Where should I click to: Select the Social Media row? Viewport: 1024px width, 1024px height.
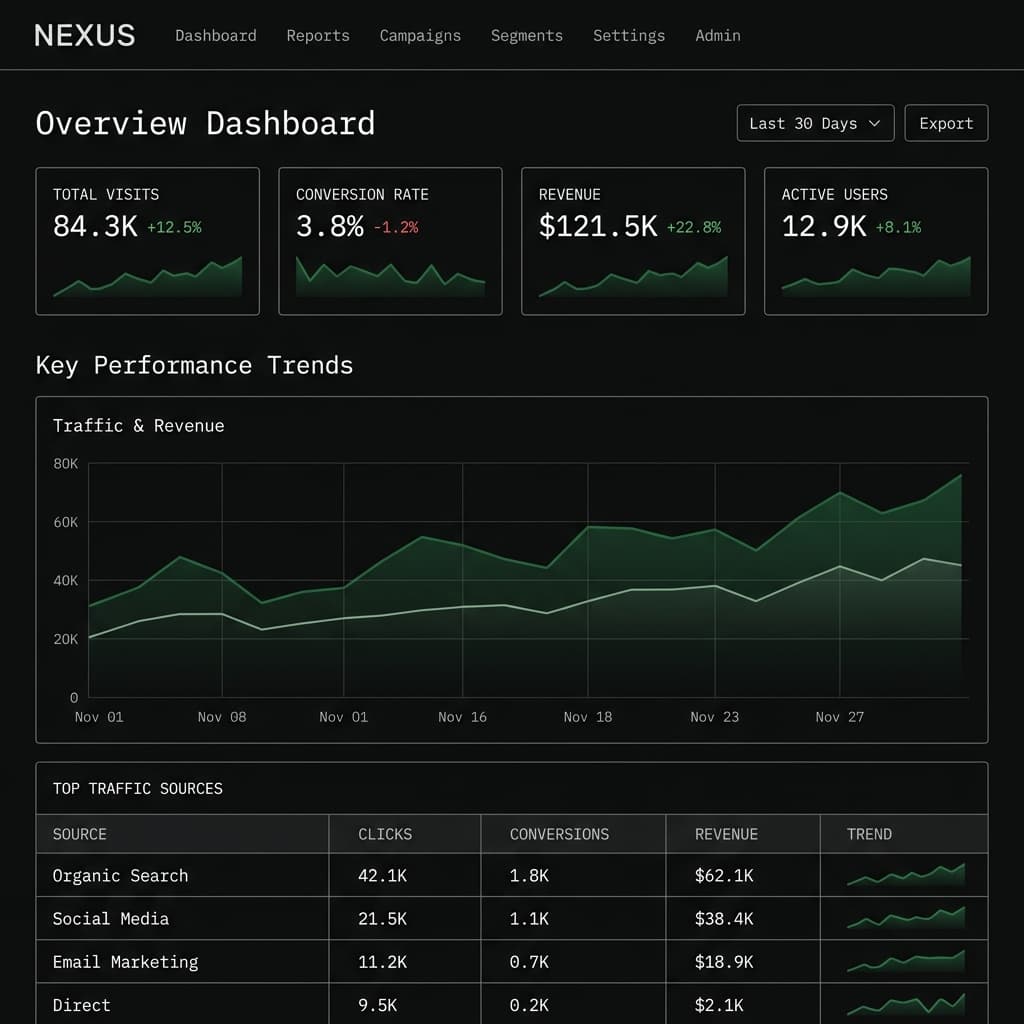click(512, 918)
